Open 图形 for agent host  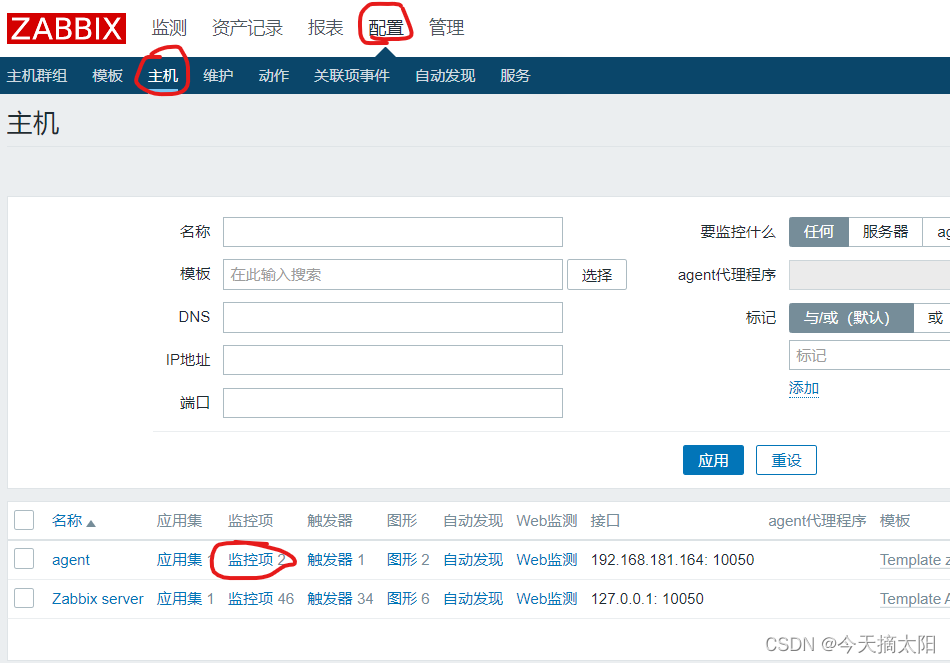tap(402, 559)
